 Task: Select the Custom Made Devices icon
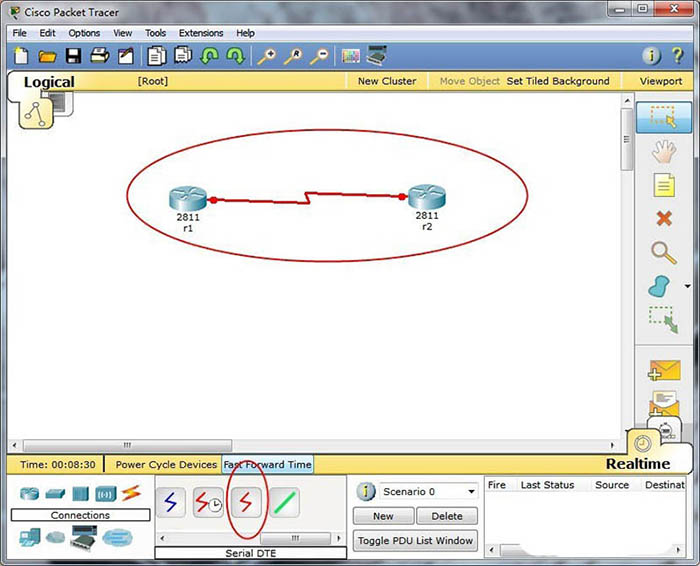point(83,537)
